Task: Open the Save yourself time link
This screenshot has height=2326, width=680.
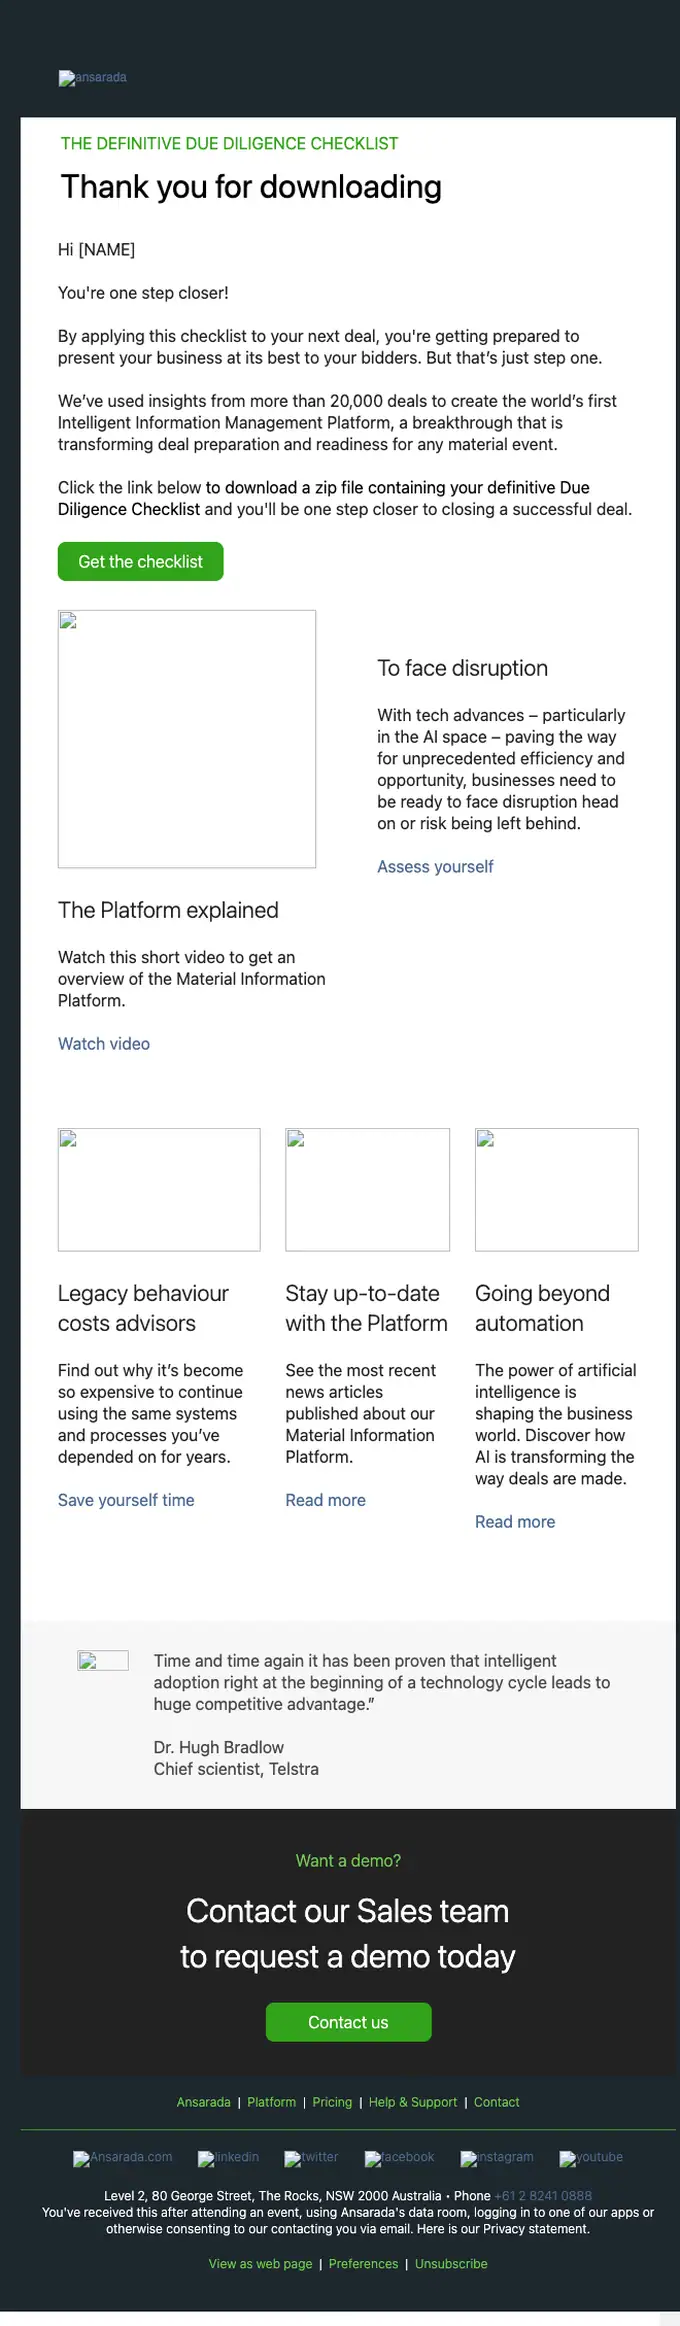Action: 126,1500
